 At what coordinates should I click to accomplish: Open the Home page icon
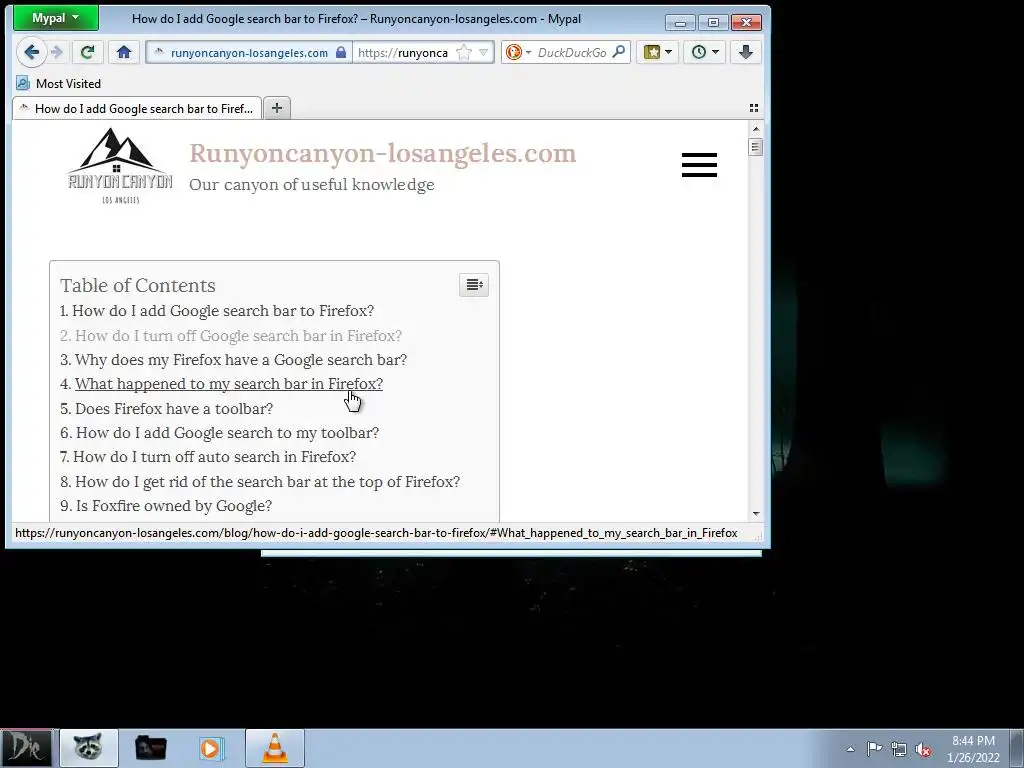[x=123, y=52]
